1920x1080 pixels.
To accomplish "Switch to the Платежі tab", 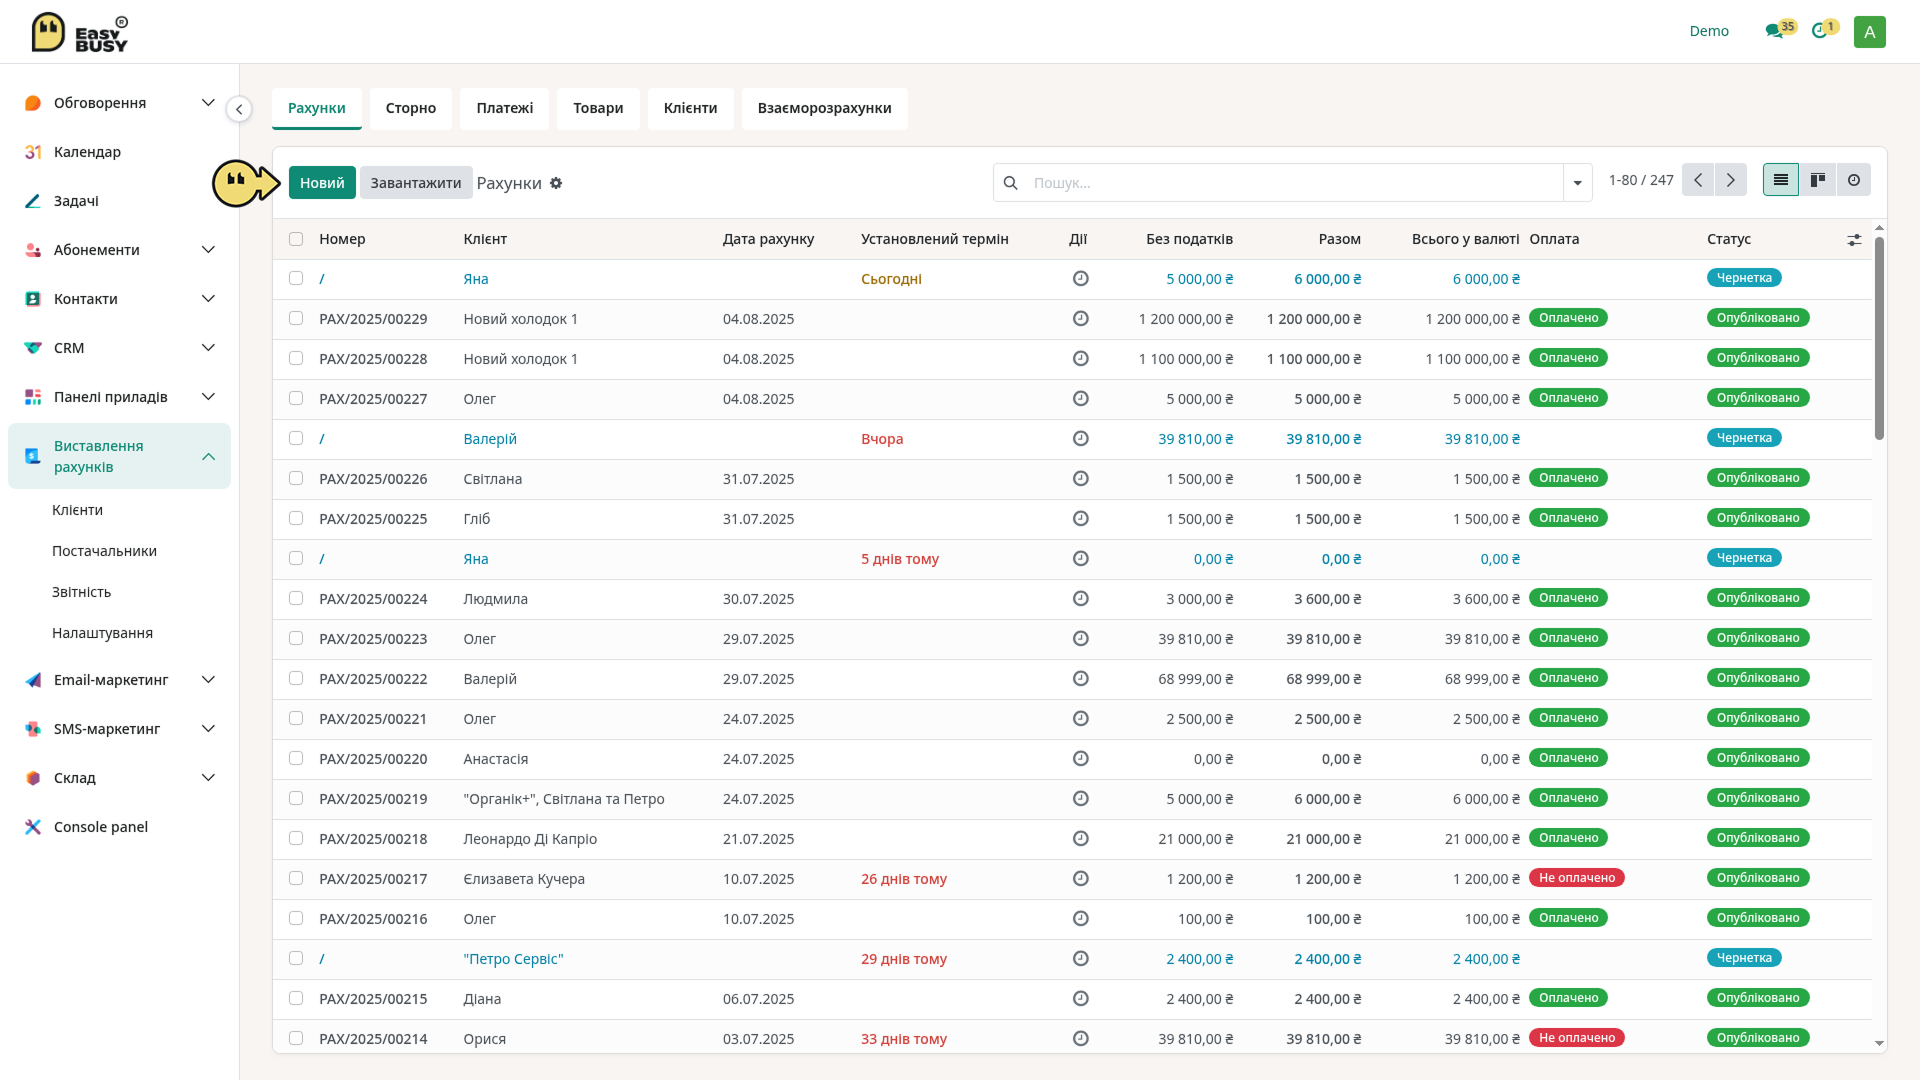I will 505,108.
